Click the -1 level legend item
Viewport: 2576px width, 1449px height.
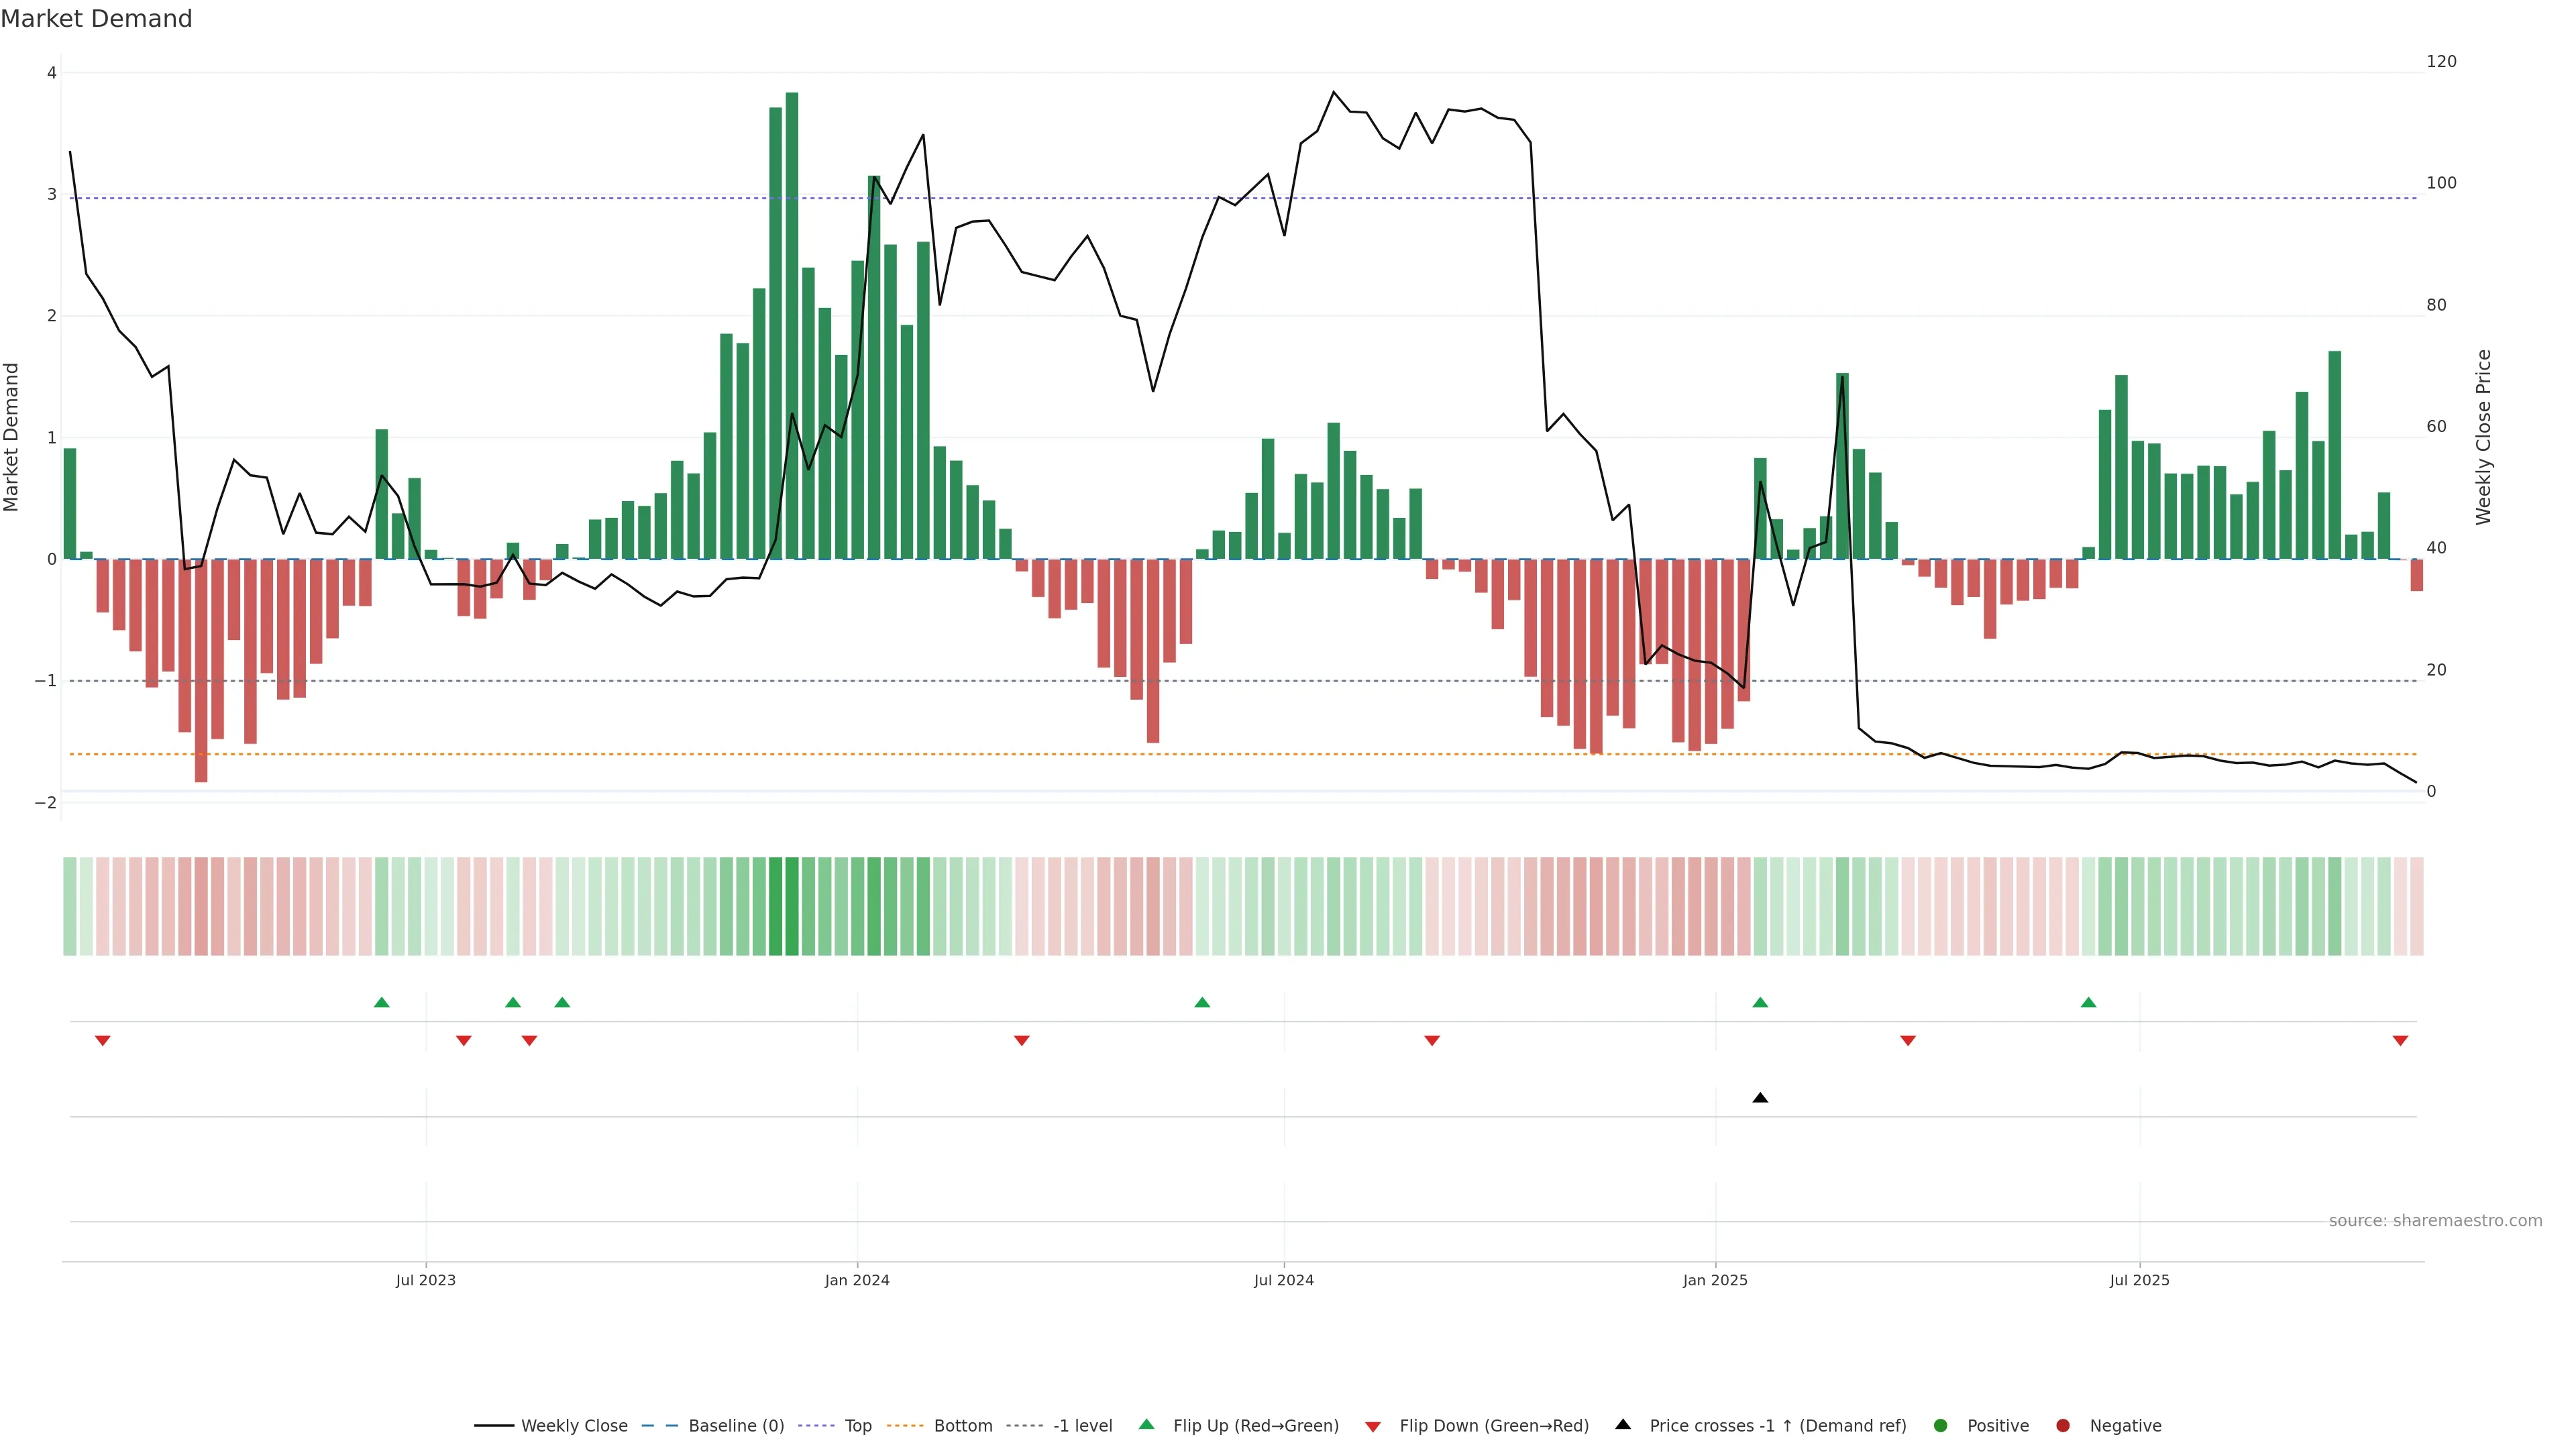point(1082,1426)
